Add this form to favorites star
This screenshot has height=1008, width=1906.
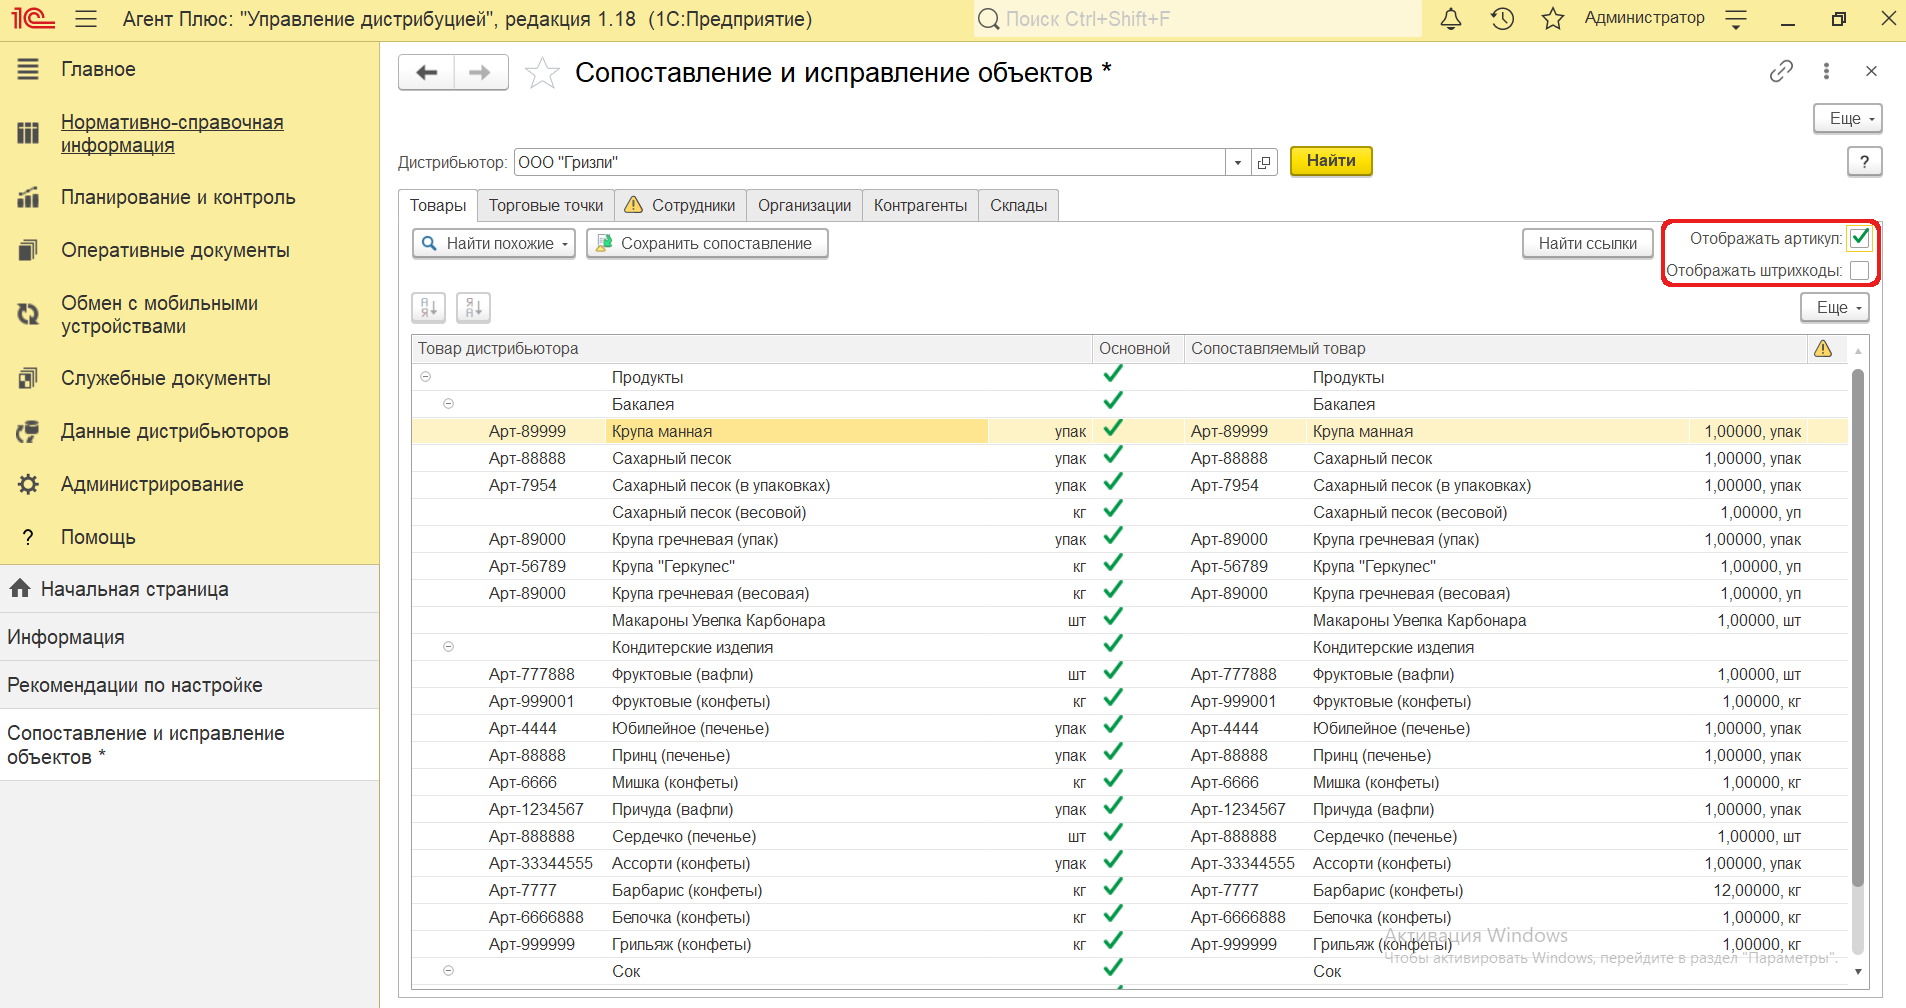[542, 73]
